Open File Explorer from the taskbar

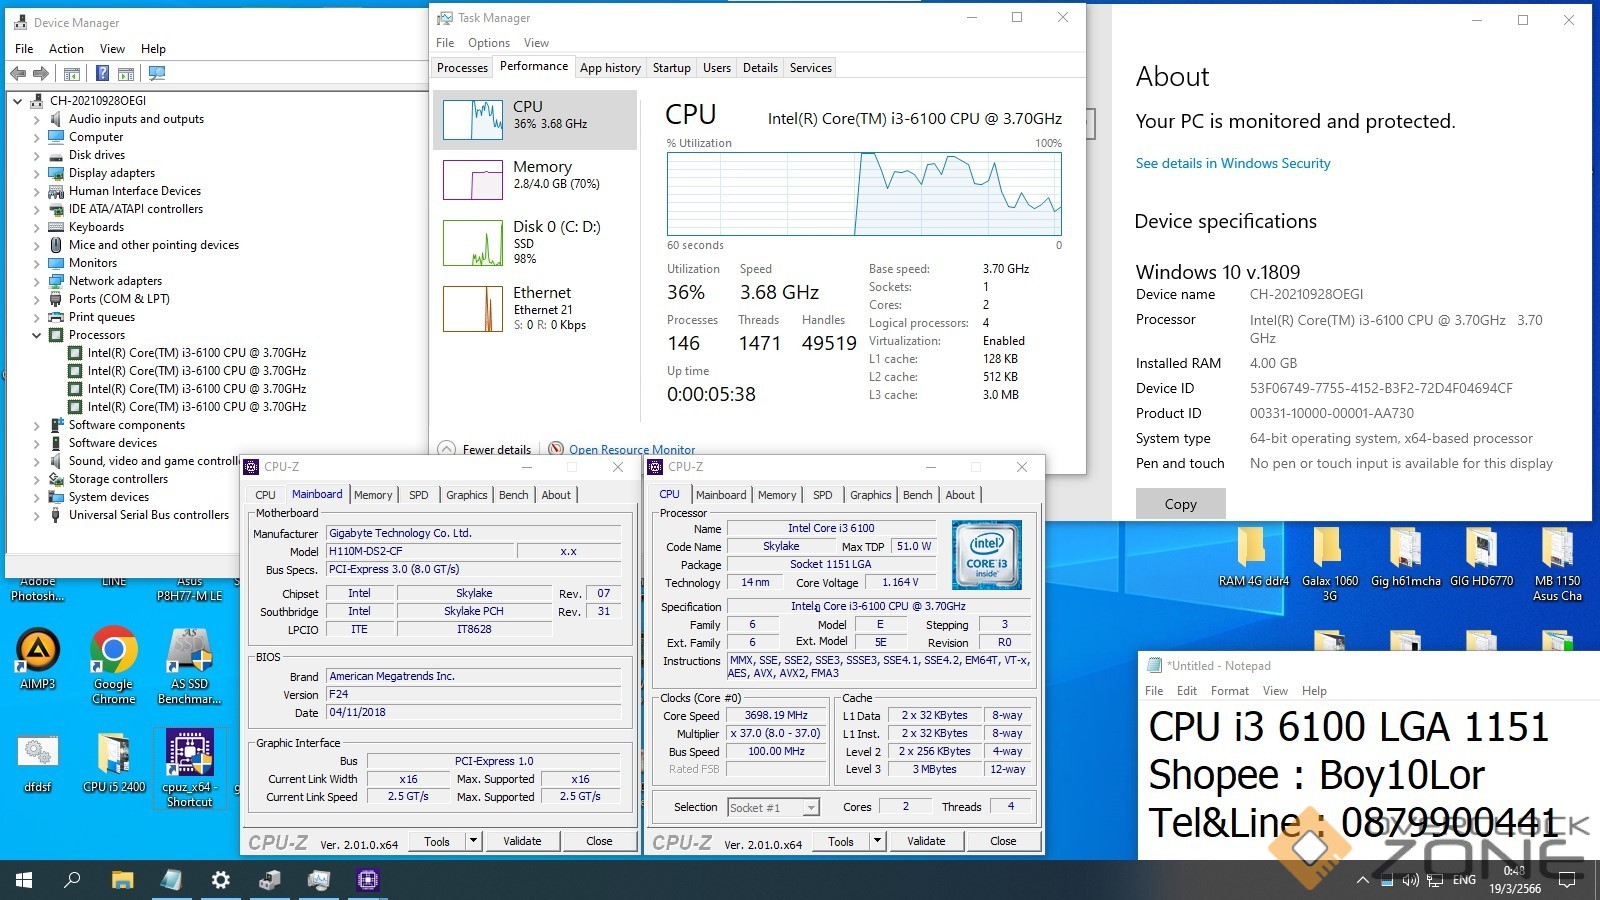click(122, 880)
